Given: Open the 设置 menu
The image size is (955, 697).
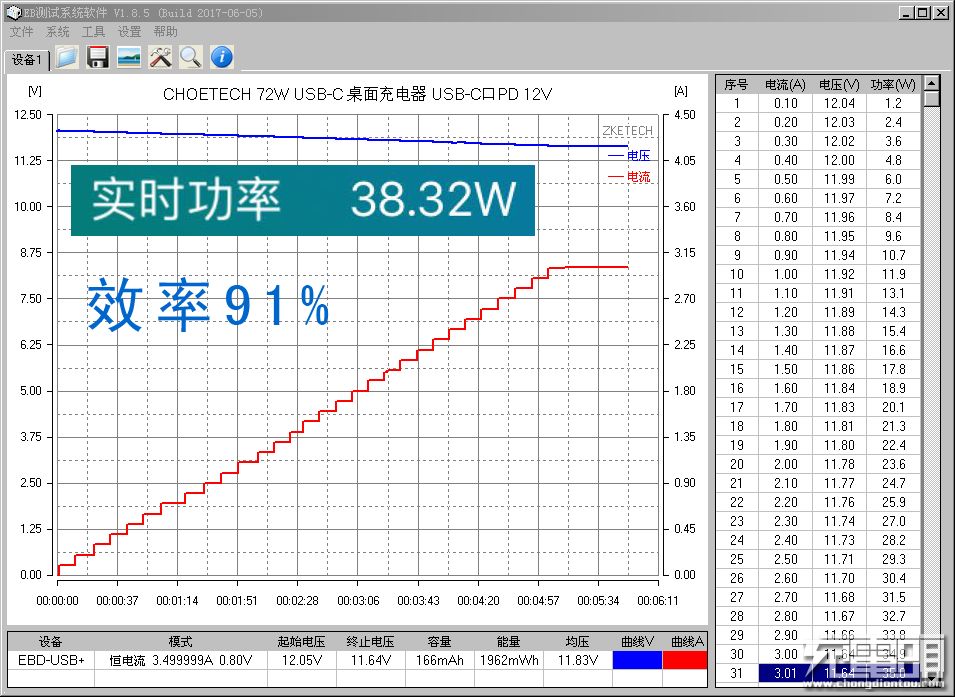Looking at the screenshot, I should (129, 32).
